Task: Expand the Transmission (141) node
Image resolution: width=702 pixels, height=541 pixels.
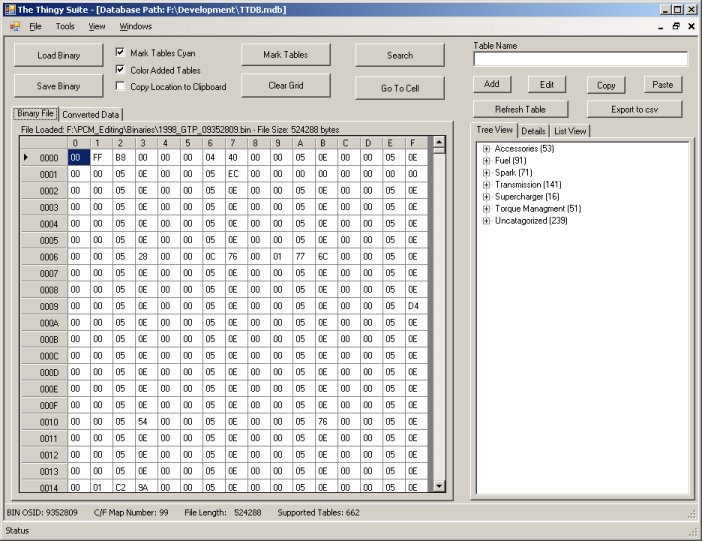Action: 486,185
